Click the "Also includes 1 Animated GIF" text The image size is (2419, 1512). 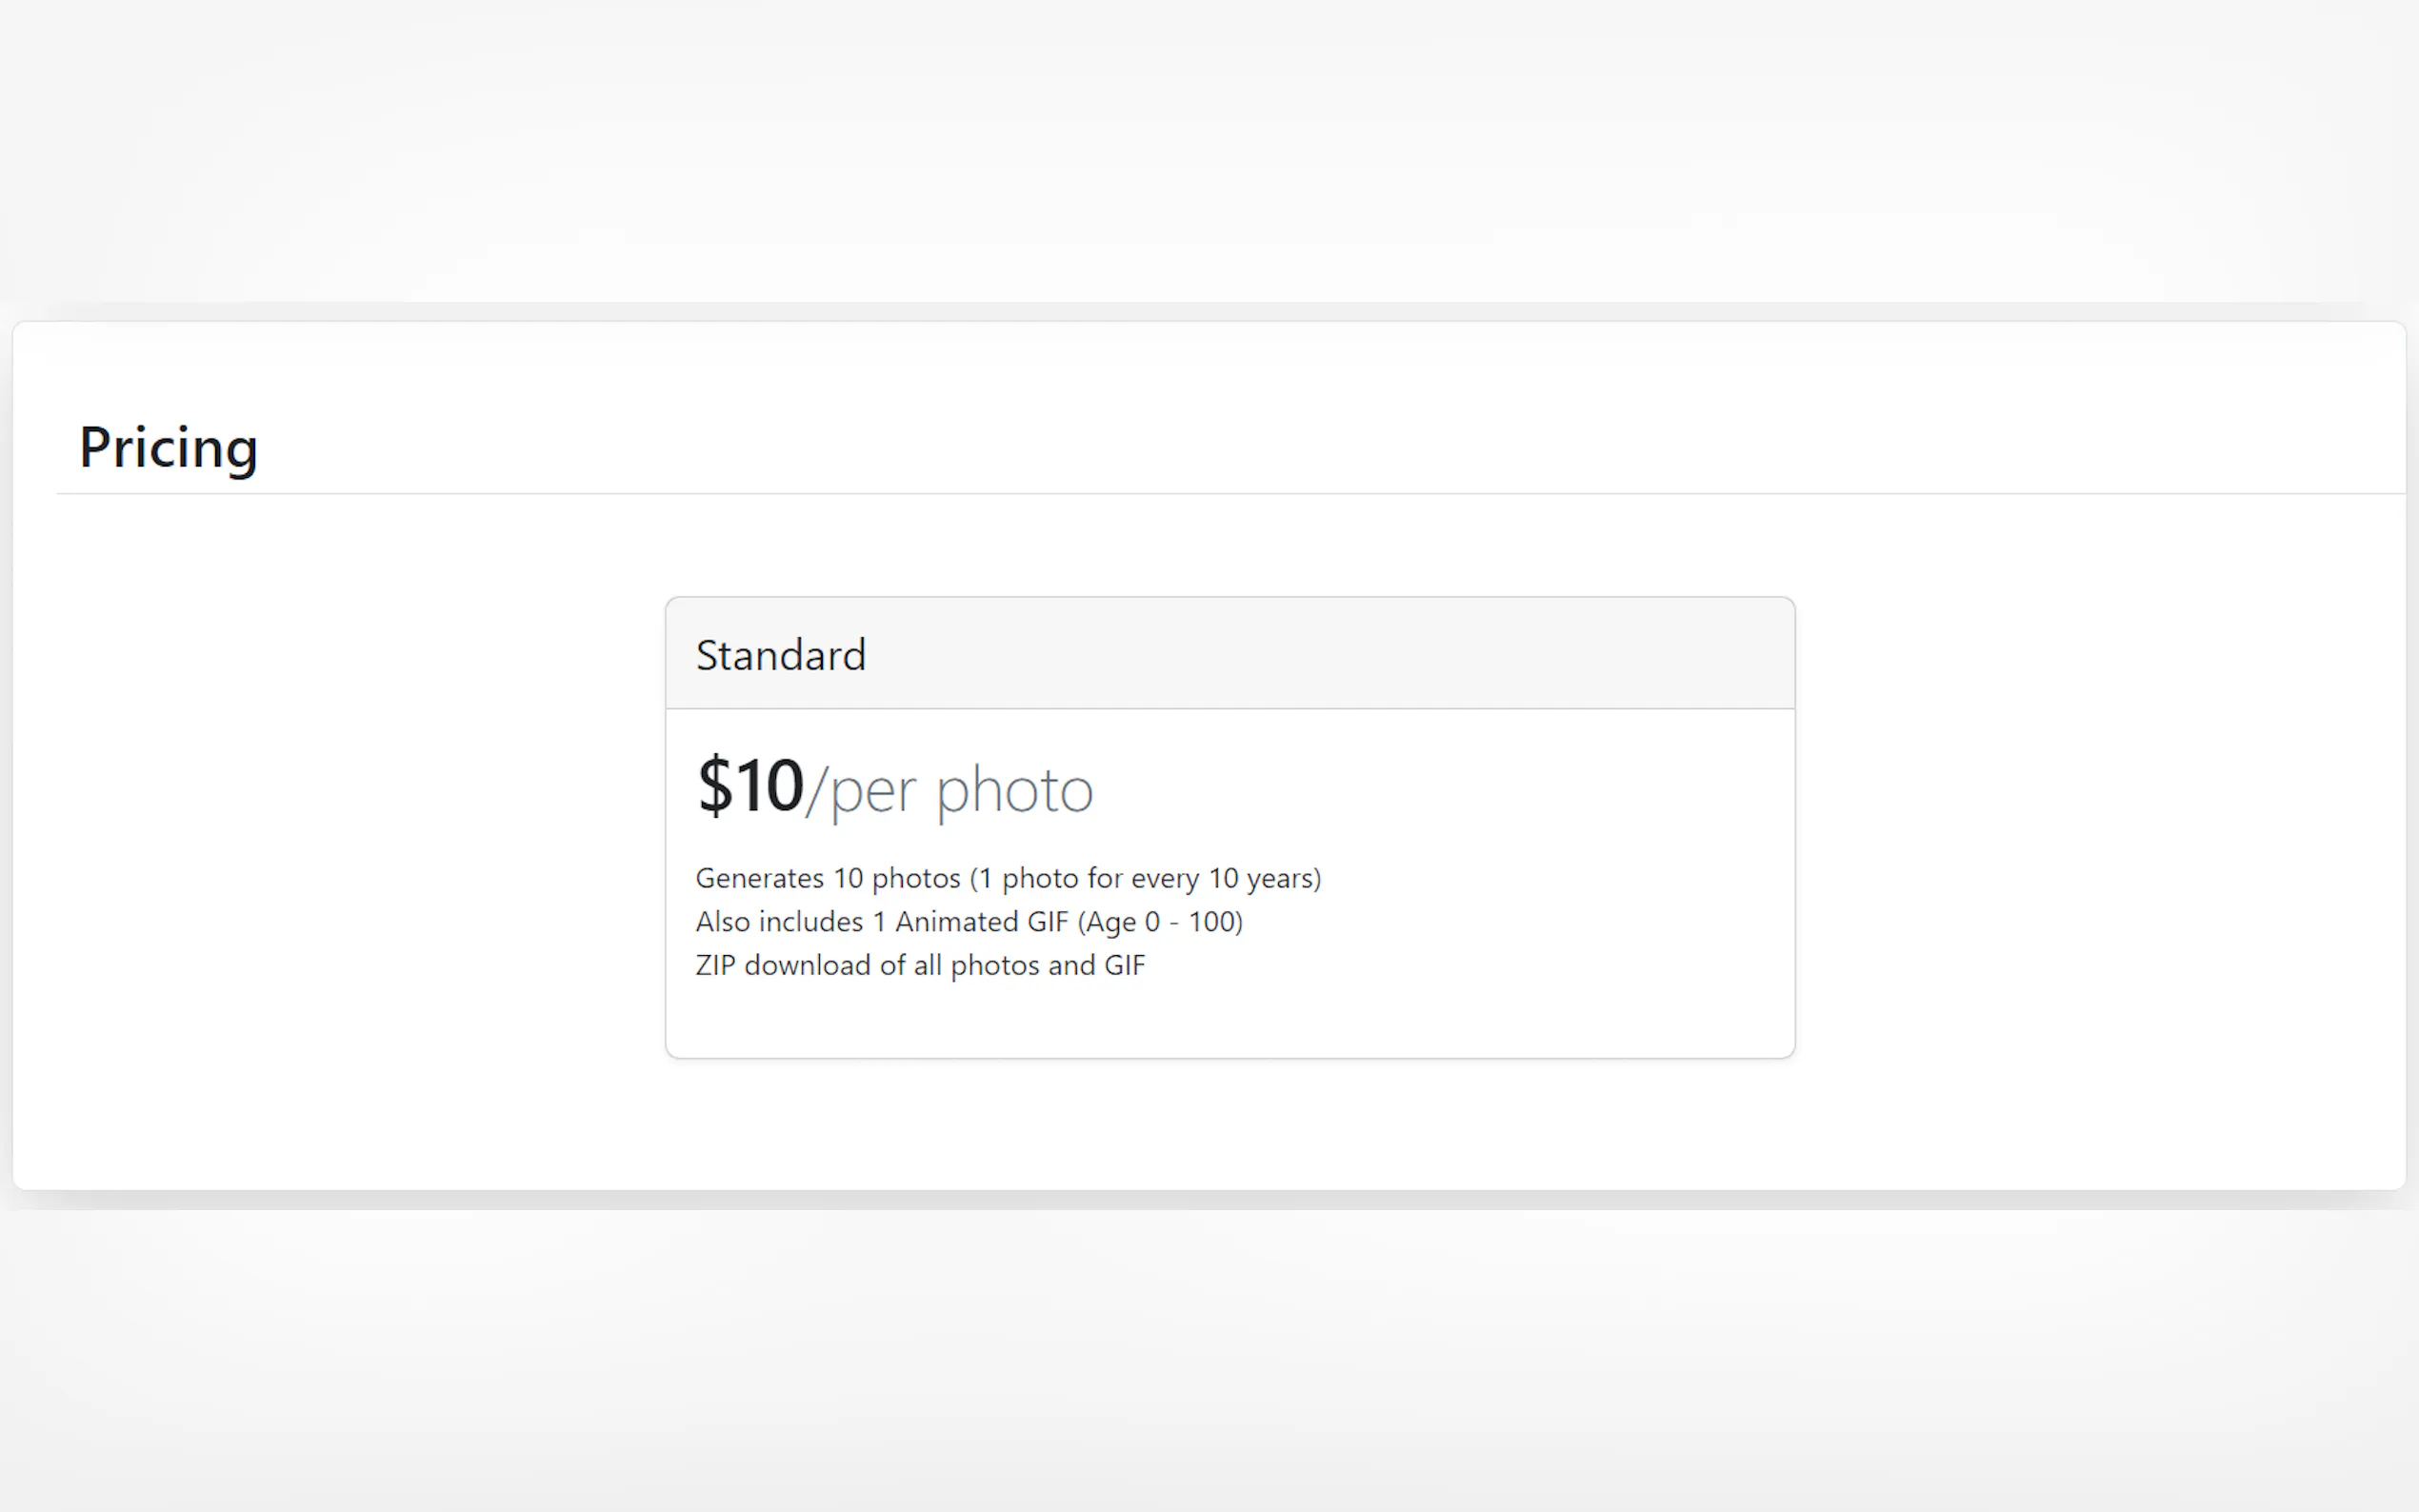click(x=881, y=922)
